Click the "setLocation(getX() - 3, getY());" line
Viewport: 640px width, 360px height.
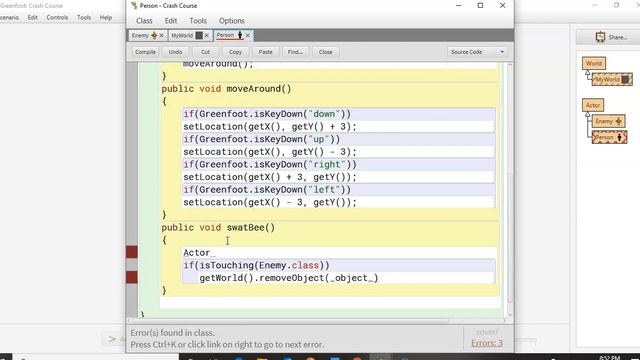339,202
